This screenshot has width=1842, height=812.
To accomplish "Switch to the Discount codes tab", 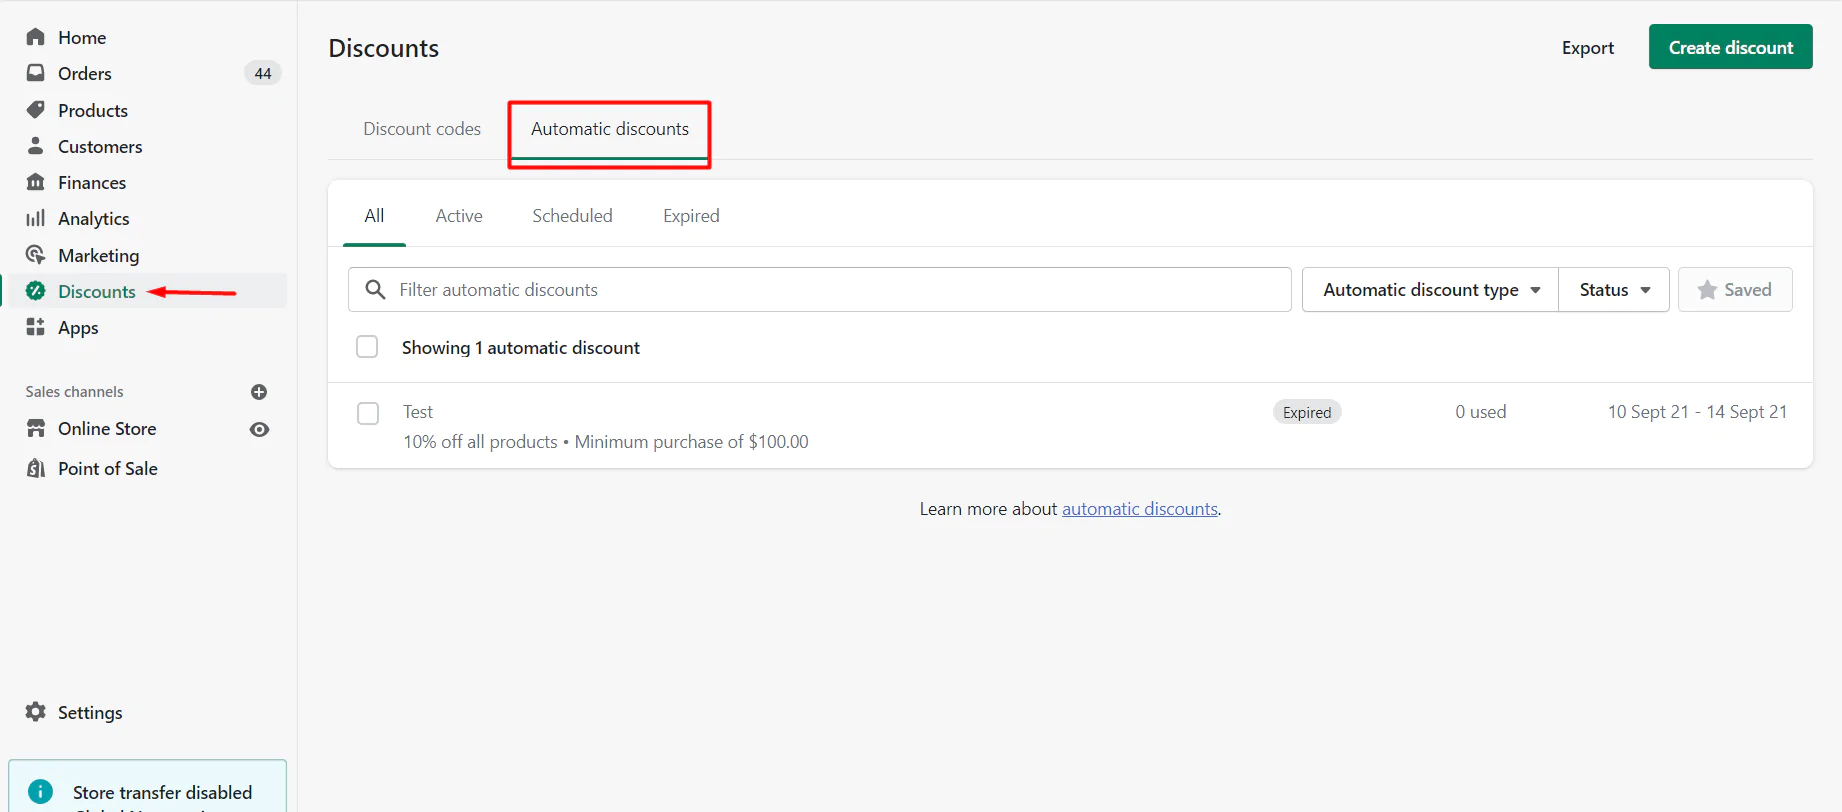I will pyautogui.click(x=422, y=129).
